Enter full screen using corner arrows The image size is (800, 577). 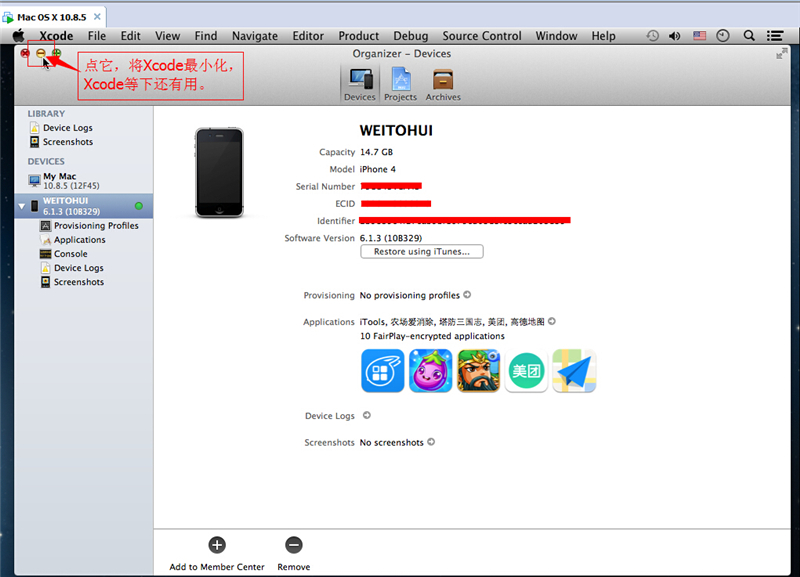click(x=782, y=53)
